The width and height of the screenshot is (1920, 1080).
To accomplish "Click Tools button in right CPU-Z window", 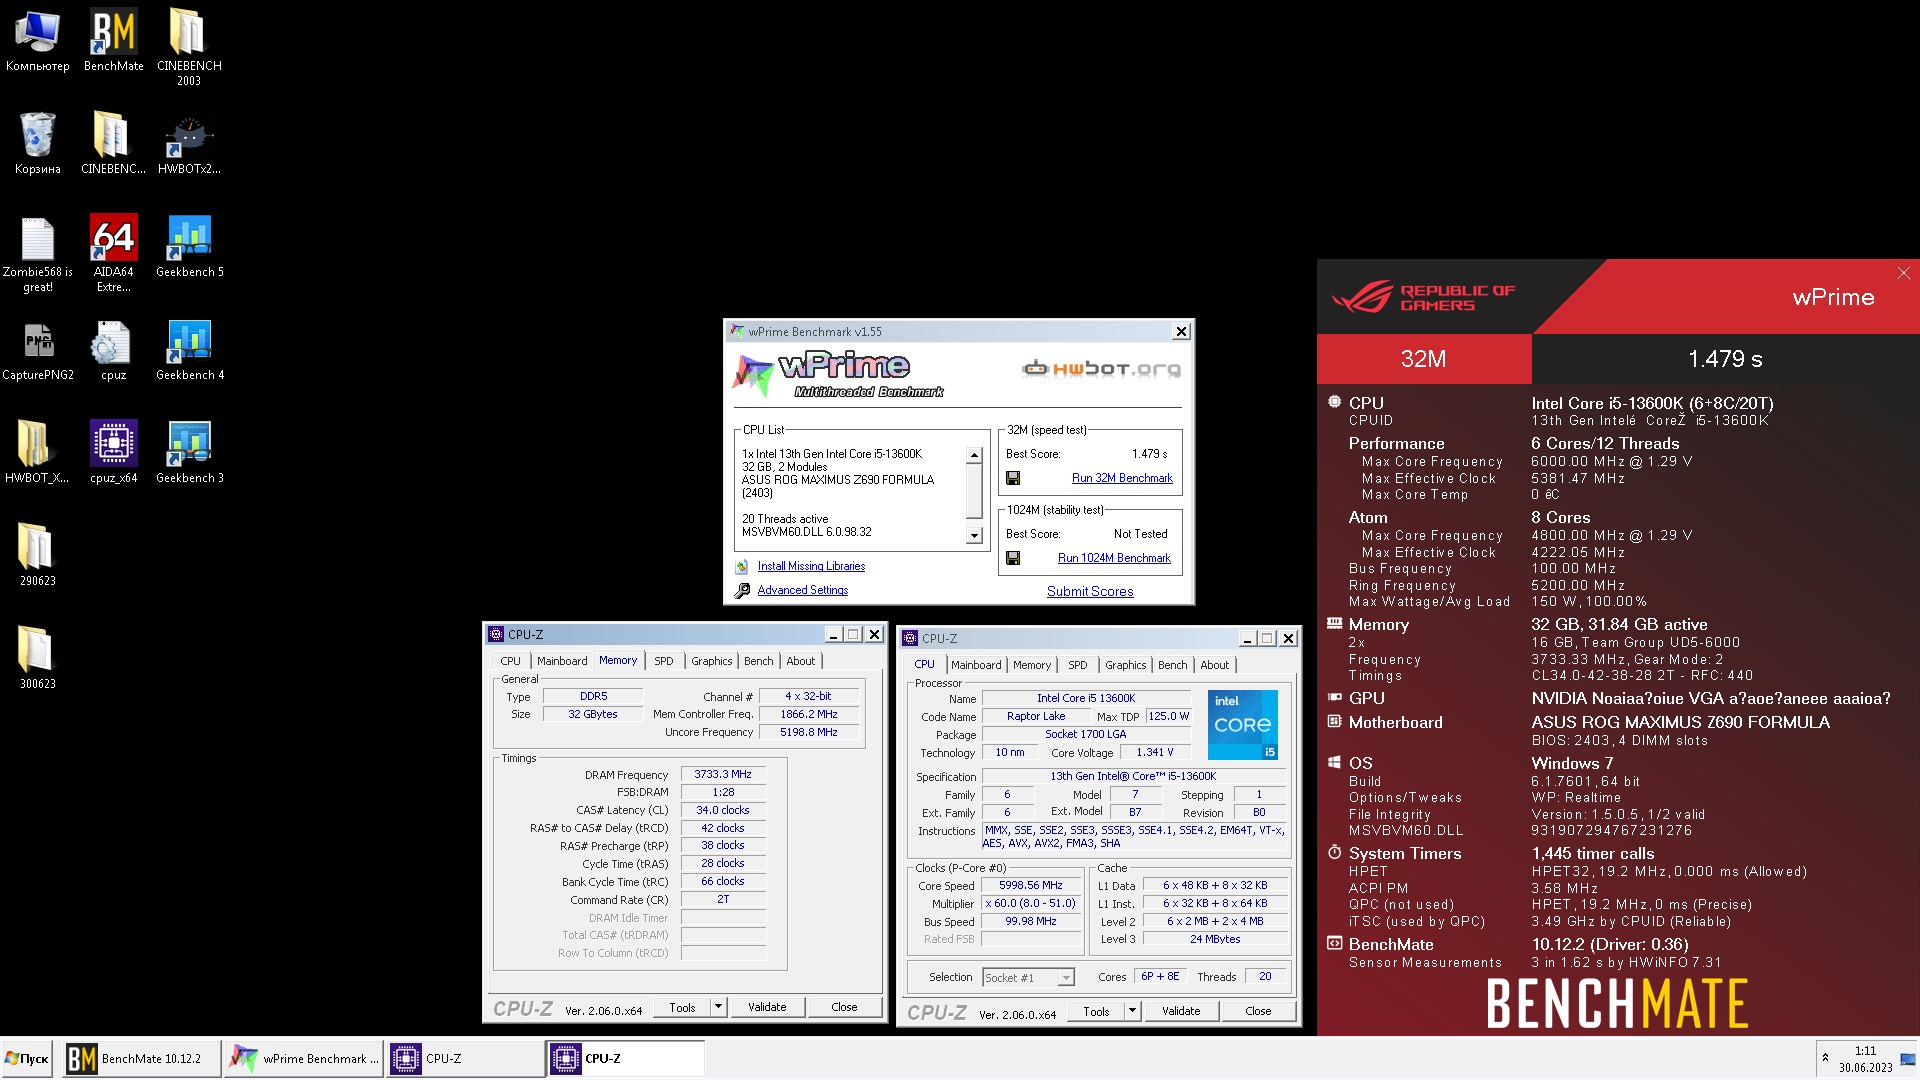I will [x=1096, y=1011].
